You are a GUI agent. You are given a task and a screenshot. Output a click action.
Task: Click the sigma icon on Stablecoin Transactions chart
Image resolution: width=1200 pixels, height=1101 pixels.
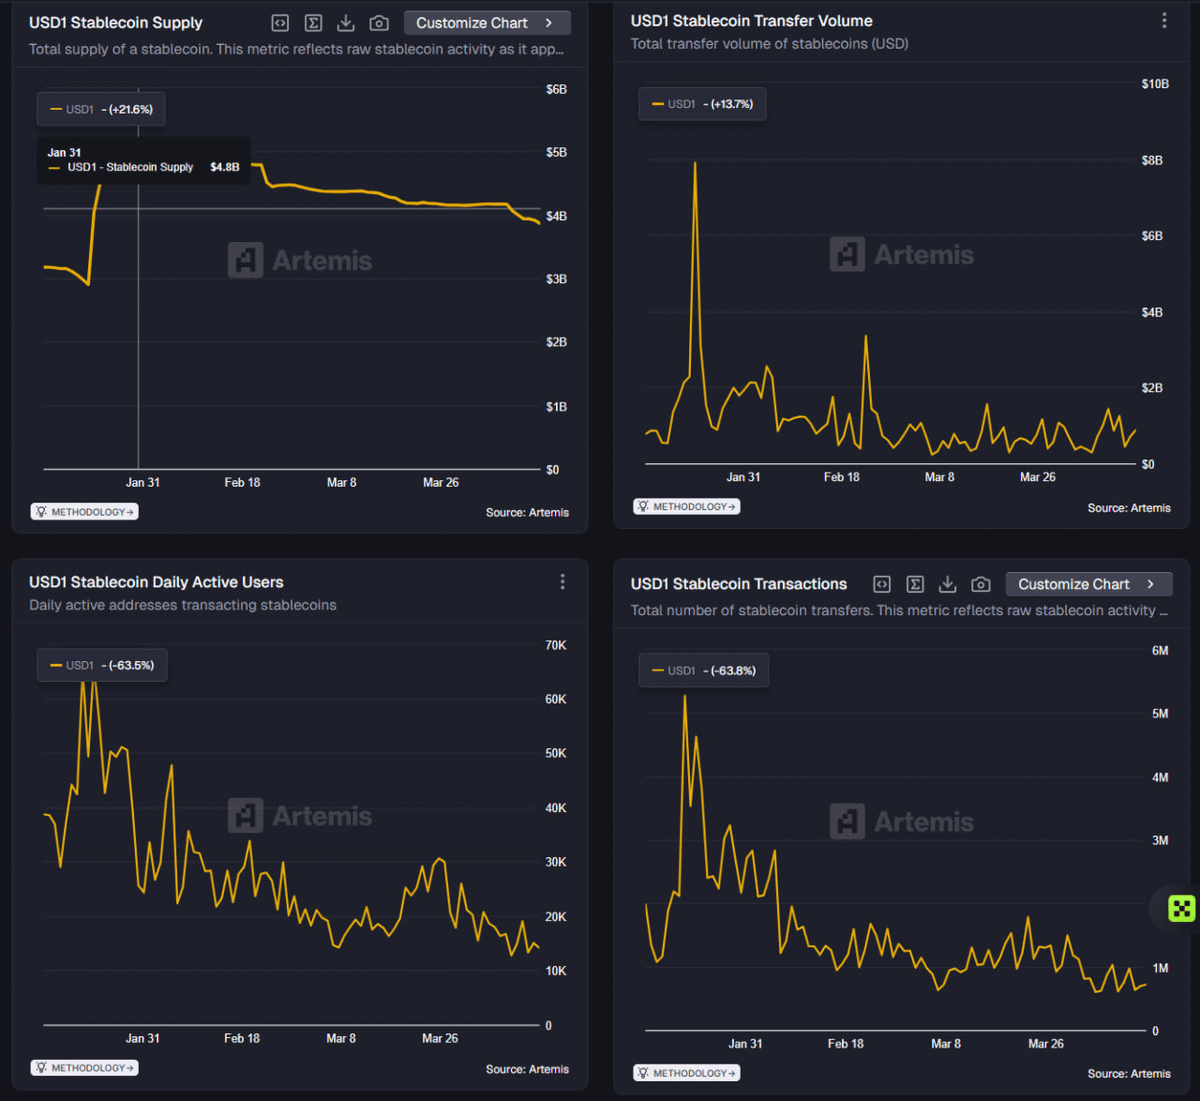coord(915,584)
